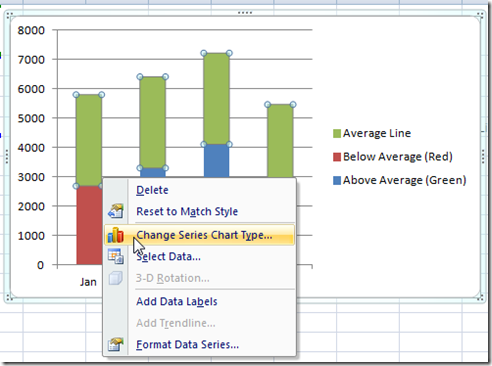
Task: Click the chart's top-left corner handle
Action: coord(9,15)
